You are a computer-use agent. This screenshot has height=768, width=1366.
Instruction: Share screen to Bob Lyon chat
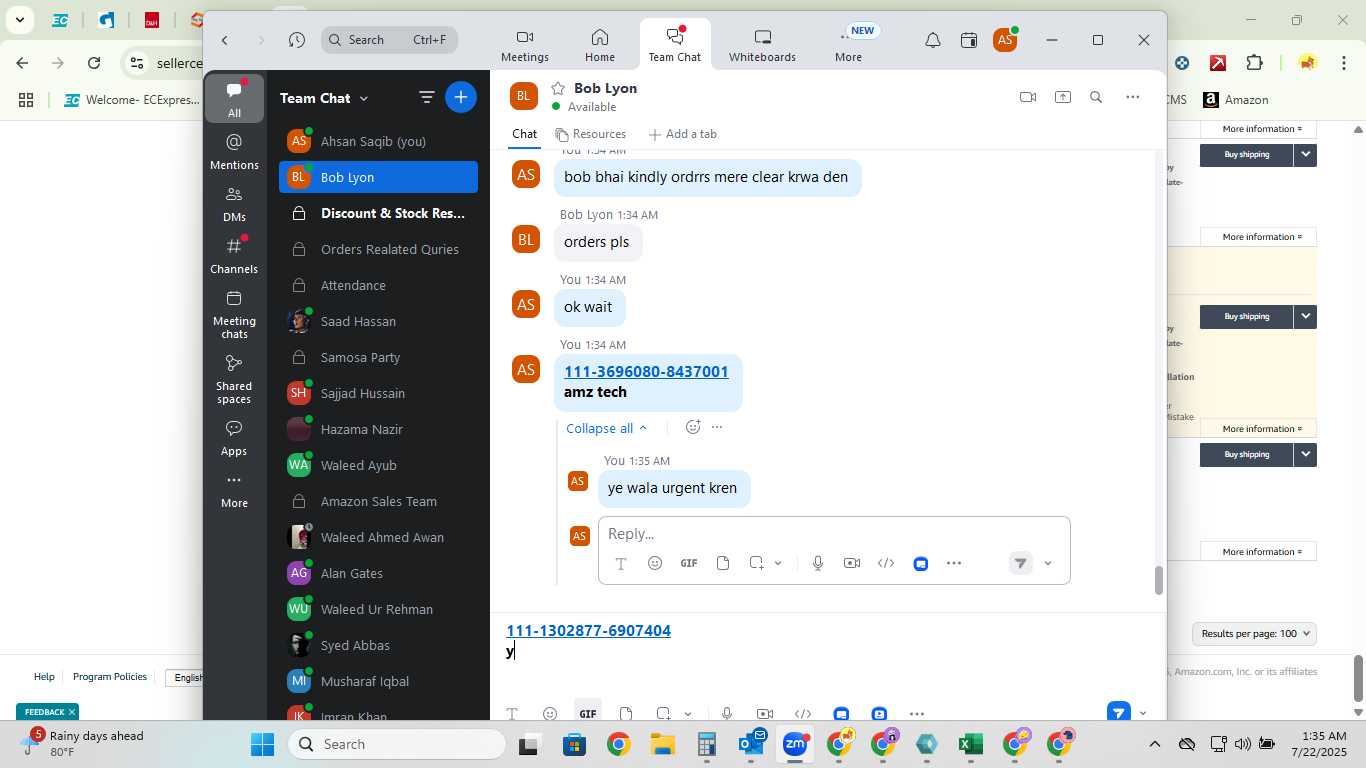pyautogui.click(x=1062, y=97)
